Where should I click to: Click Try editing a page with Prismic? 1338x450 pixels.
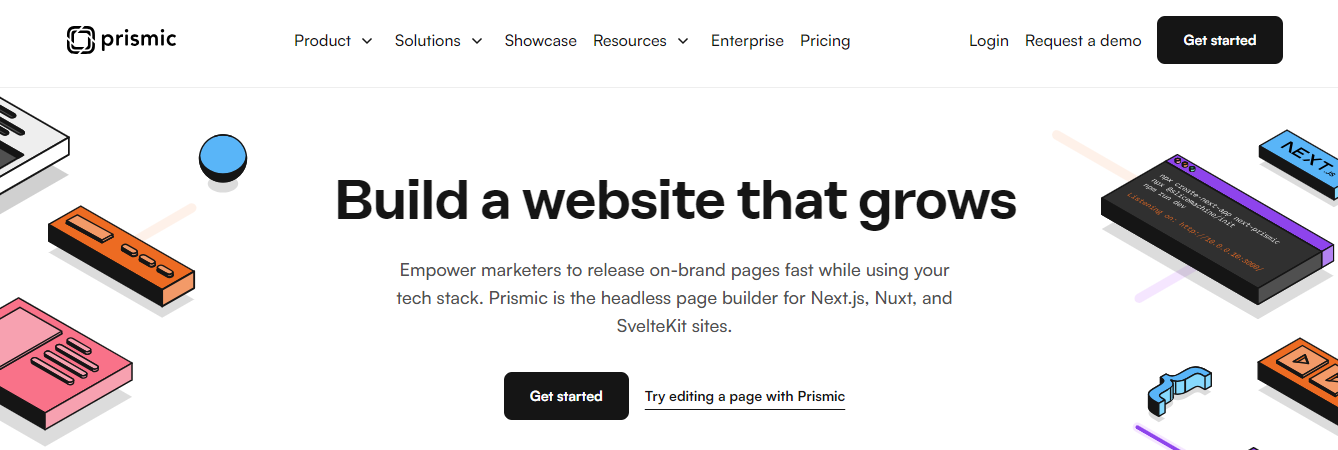[744, 397]
